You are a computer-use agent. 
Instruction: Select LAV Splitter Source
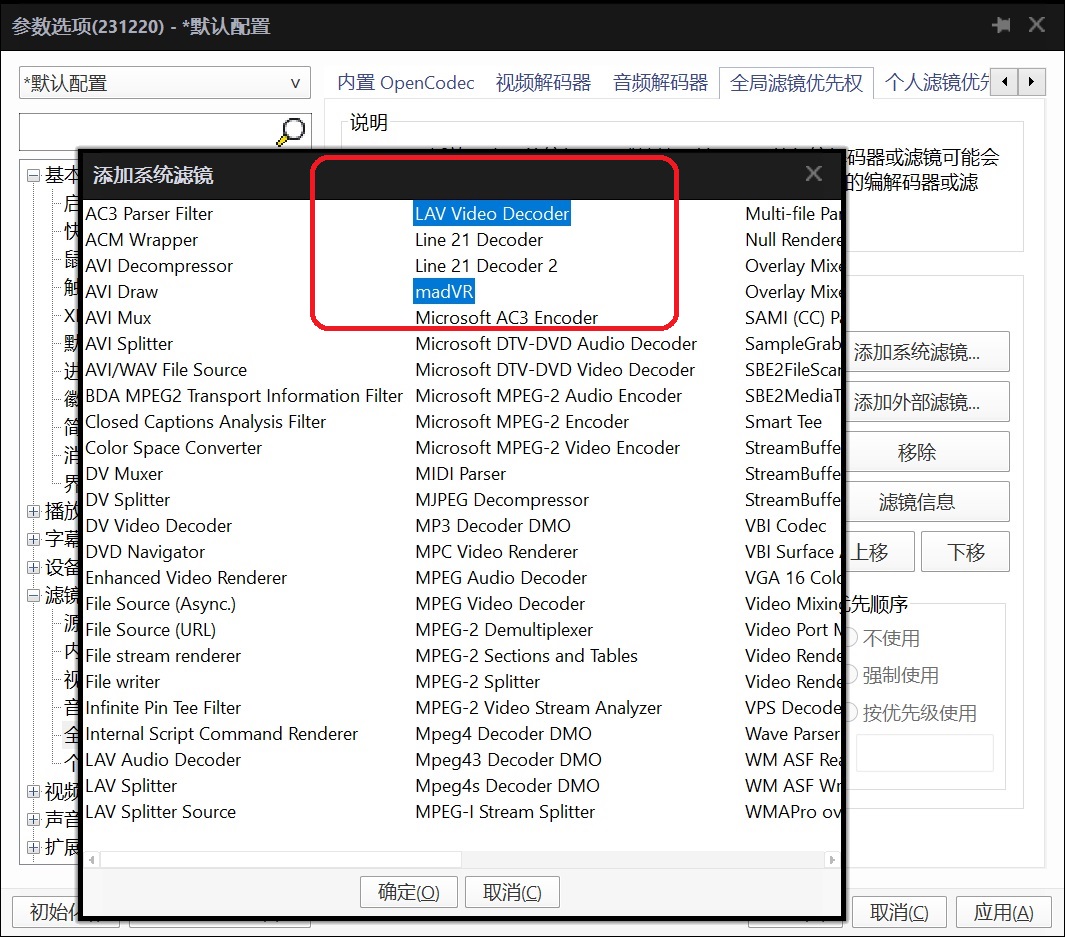pyautogui.click(x=160, y=812)
